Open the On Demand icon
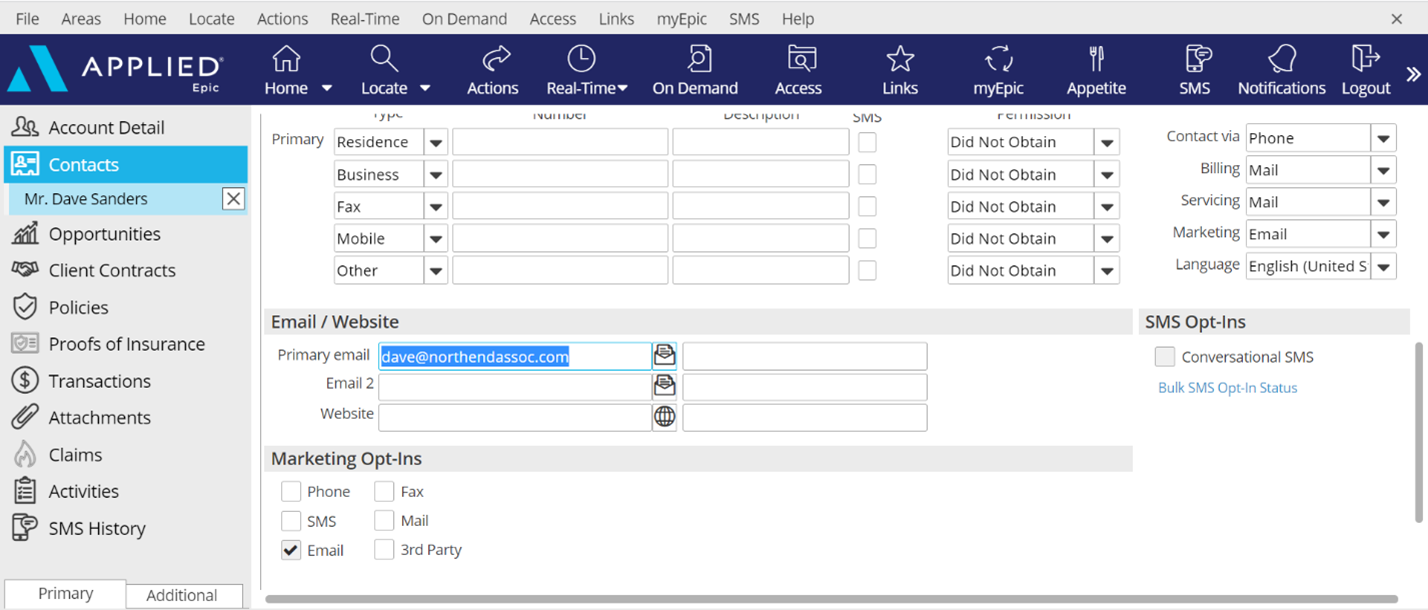Screen dimensions: 1428x610 pyautogui.click(x=699, y=58)
